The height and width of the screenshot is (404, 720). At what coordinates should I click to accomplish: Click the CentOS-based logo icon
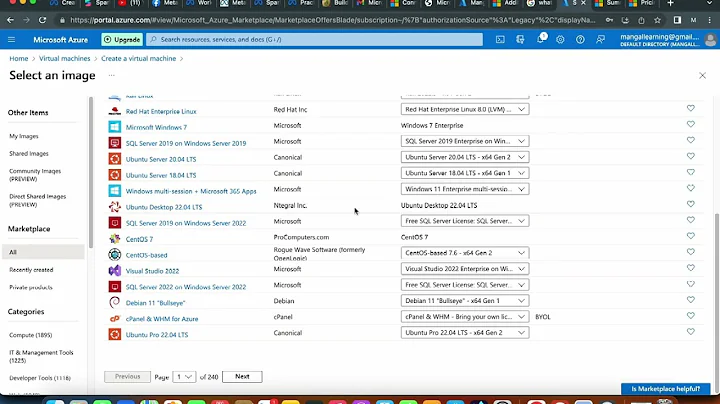tap(114, 254)
